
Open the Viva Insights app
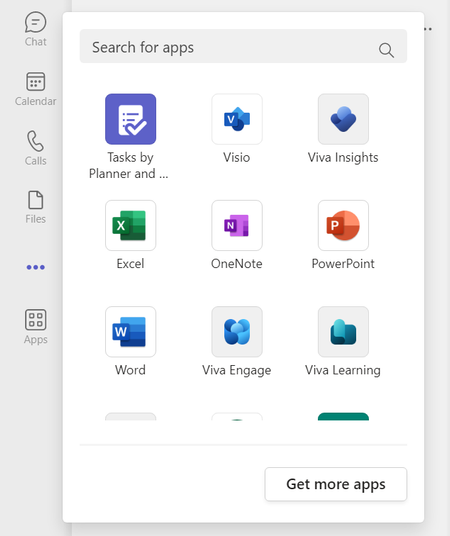[343, 119]
